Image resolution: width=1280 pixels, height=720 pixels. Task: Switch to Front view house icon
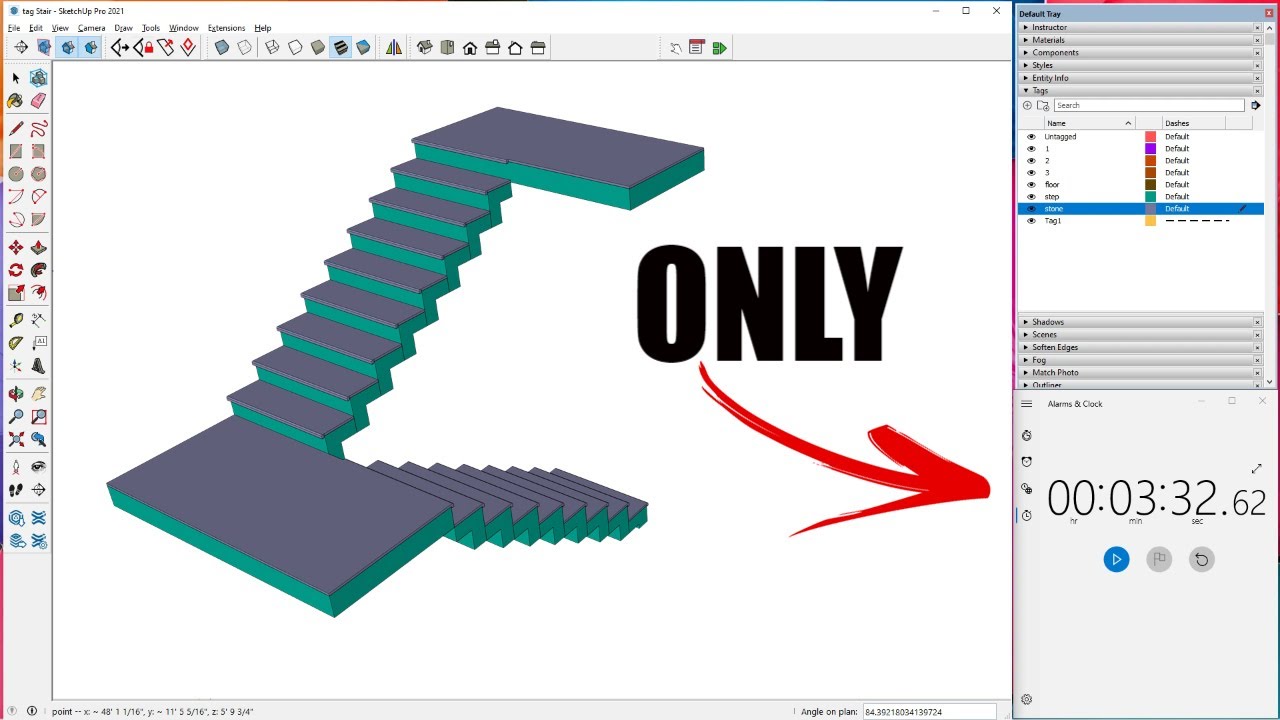pos(470,47)
